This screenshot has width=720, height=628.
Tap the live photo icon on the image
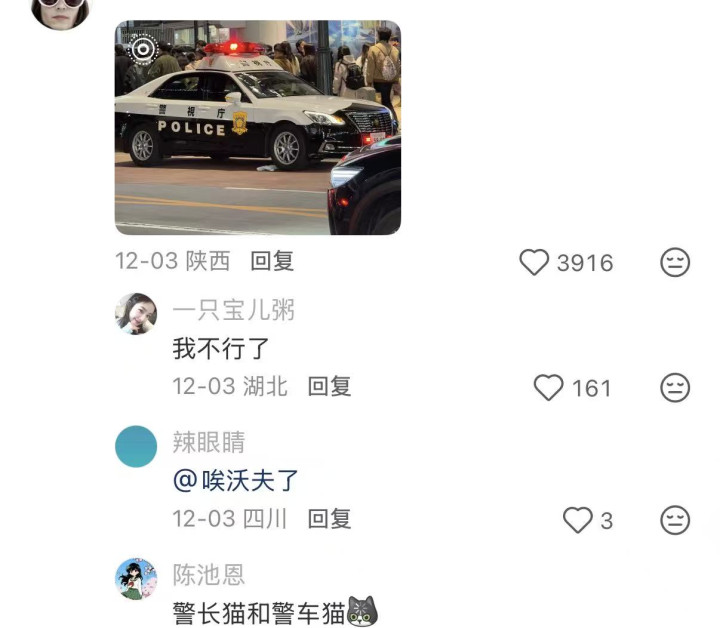pyautogui.click(x=143, y=49)
